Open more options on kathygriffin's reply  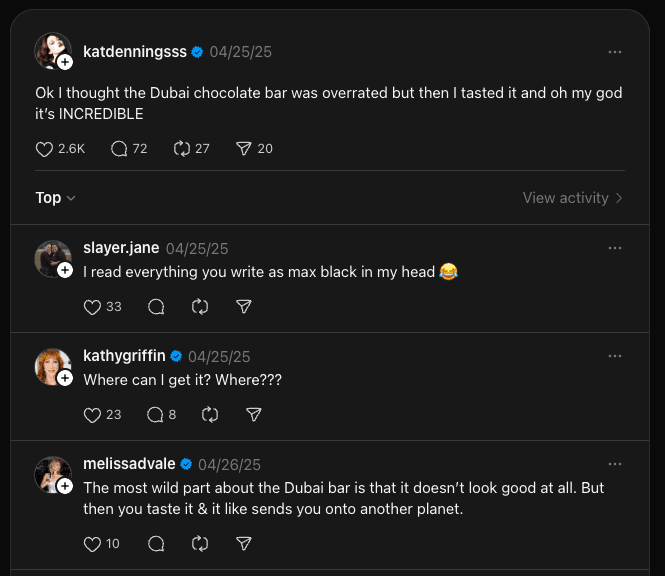[615, 356]
